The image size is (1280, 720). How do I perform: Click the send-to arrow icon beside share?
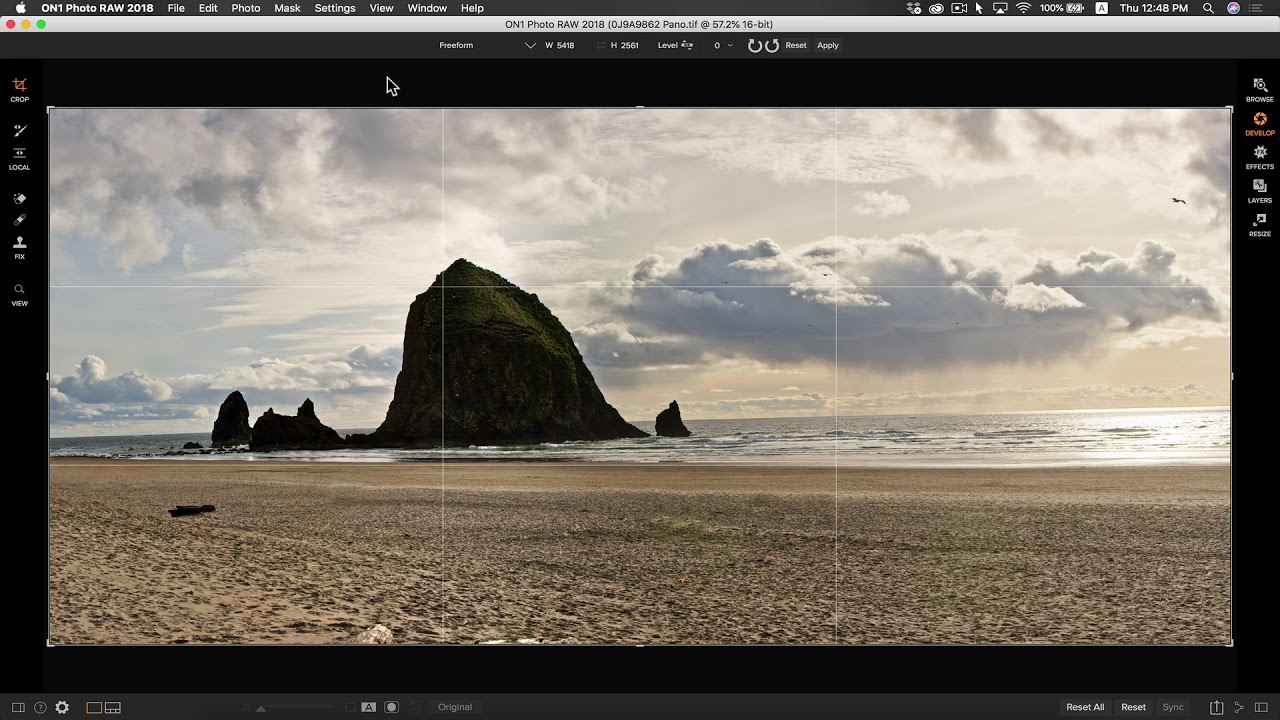1238,707
